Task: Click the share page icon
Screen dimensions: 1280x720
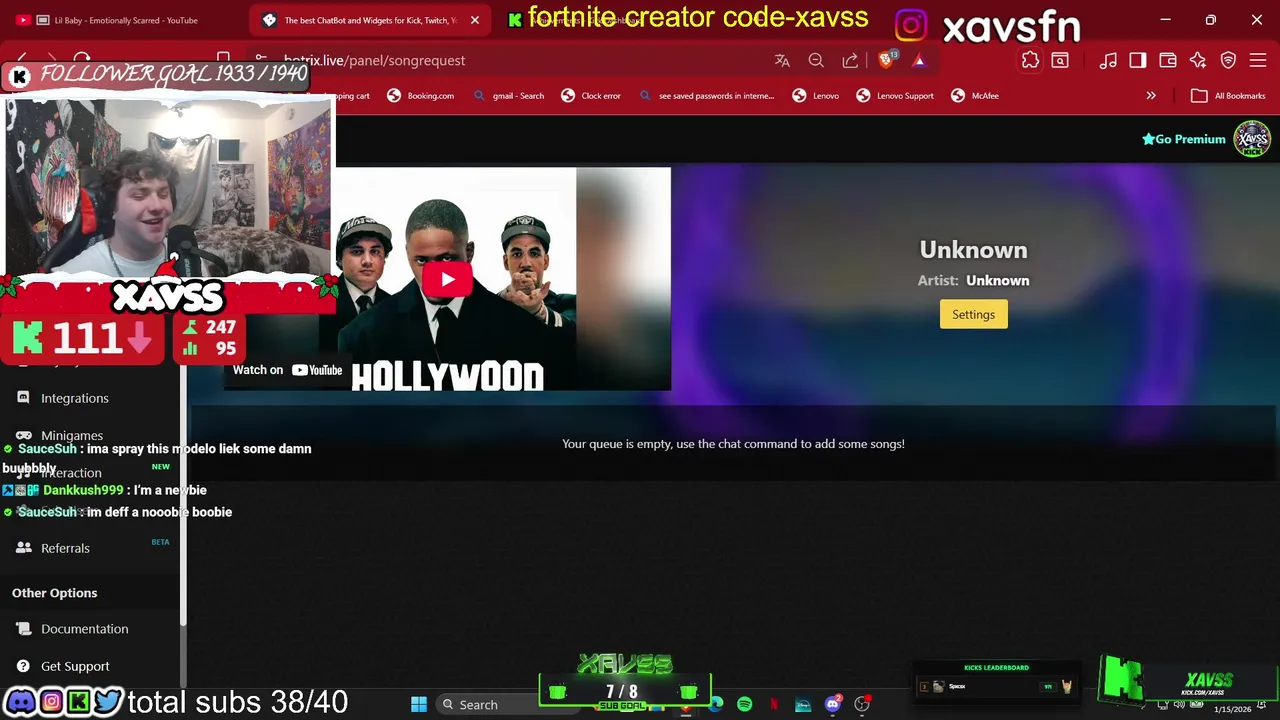Action: [850, 60]
